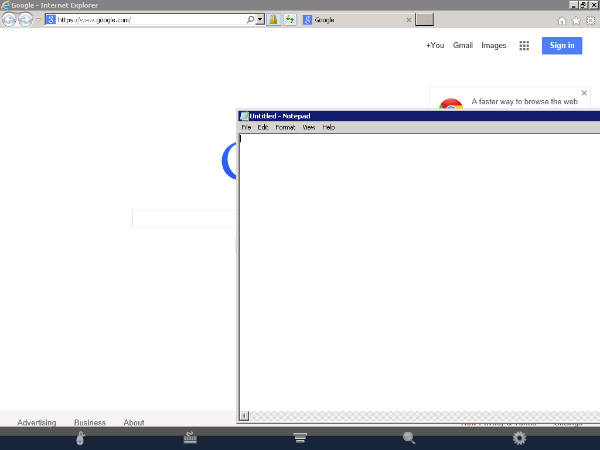Open the Google apps grid
Screen dimensions: 600x450
524,45
